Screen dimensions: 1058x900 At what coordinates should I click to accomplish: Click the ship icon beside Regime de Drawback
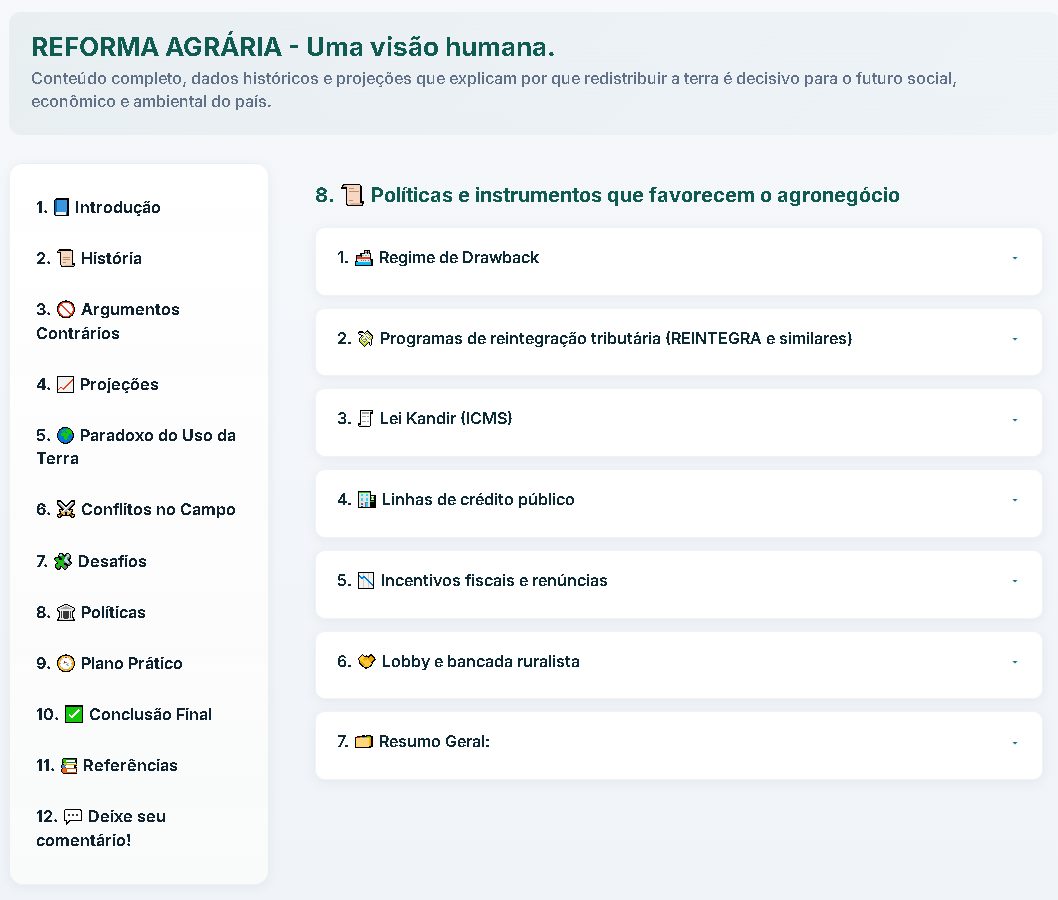tap(364, 258)
